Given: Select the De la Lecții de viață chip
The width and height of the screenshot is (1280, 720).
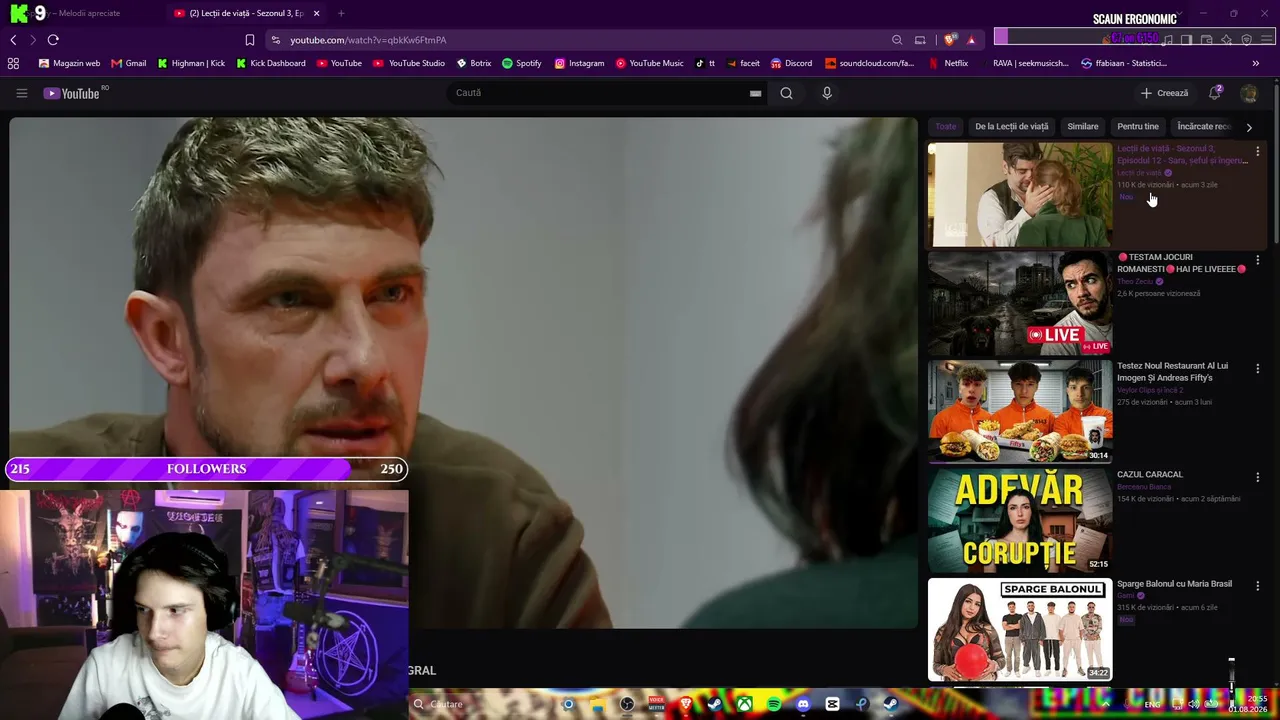Looking at the screenshot, I should pyautogui.click(x=1012, y=127).
